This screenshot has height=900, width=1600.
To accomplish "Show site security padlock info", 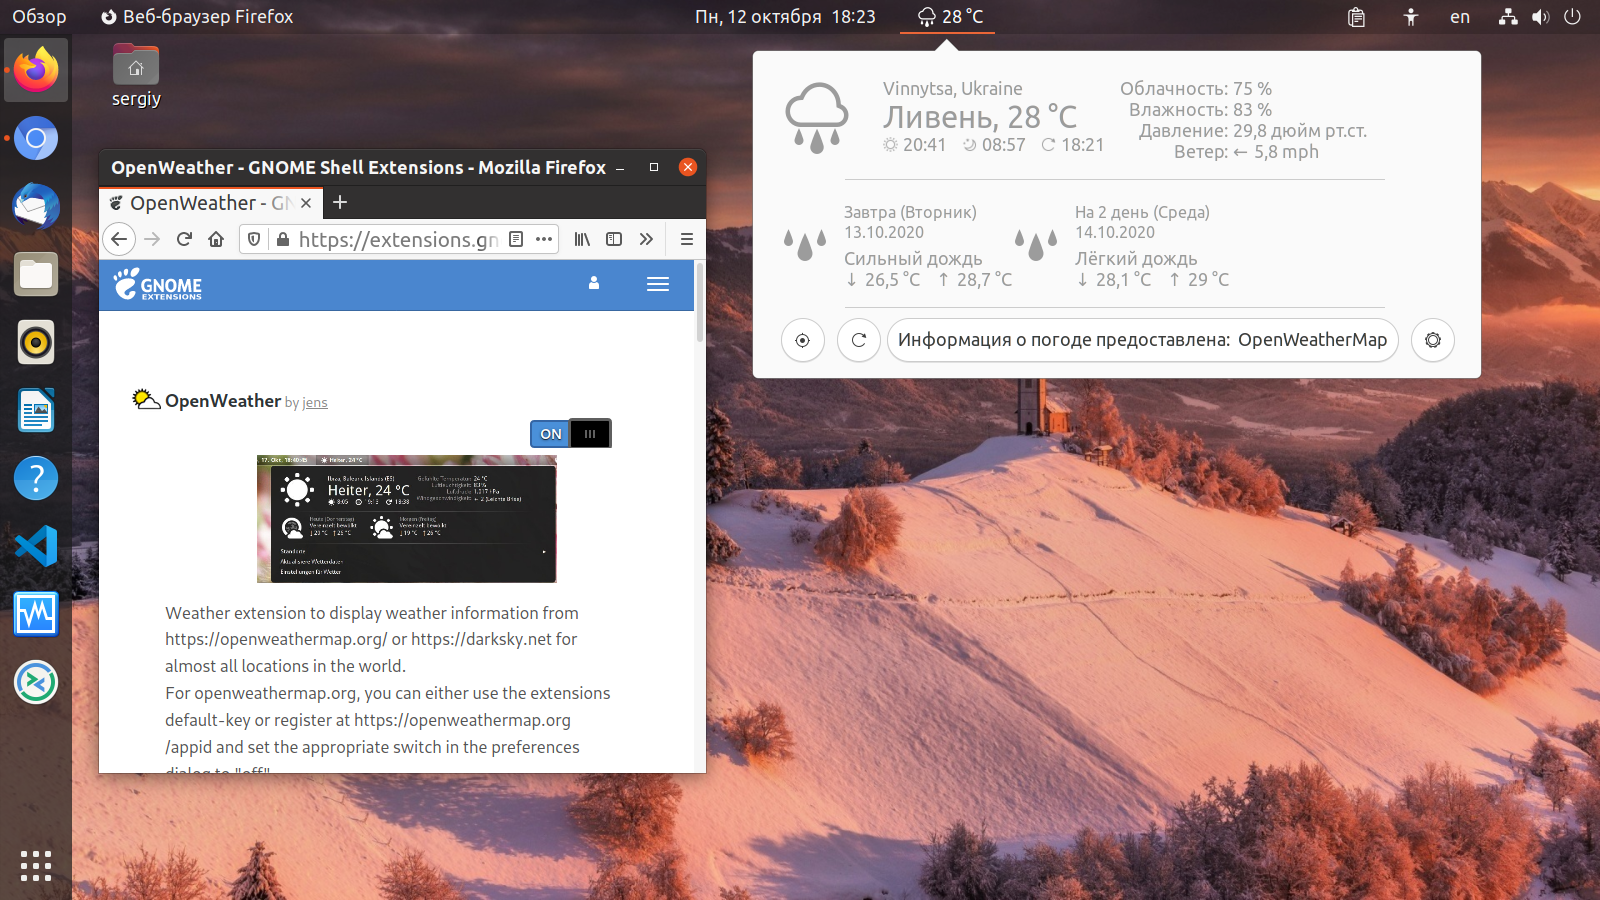I will pyautogui.click(x=282, y=239).
